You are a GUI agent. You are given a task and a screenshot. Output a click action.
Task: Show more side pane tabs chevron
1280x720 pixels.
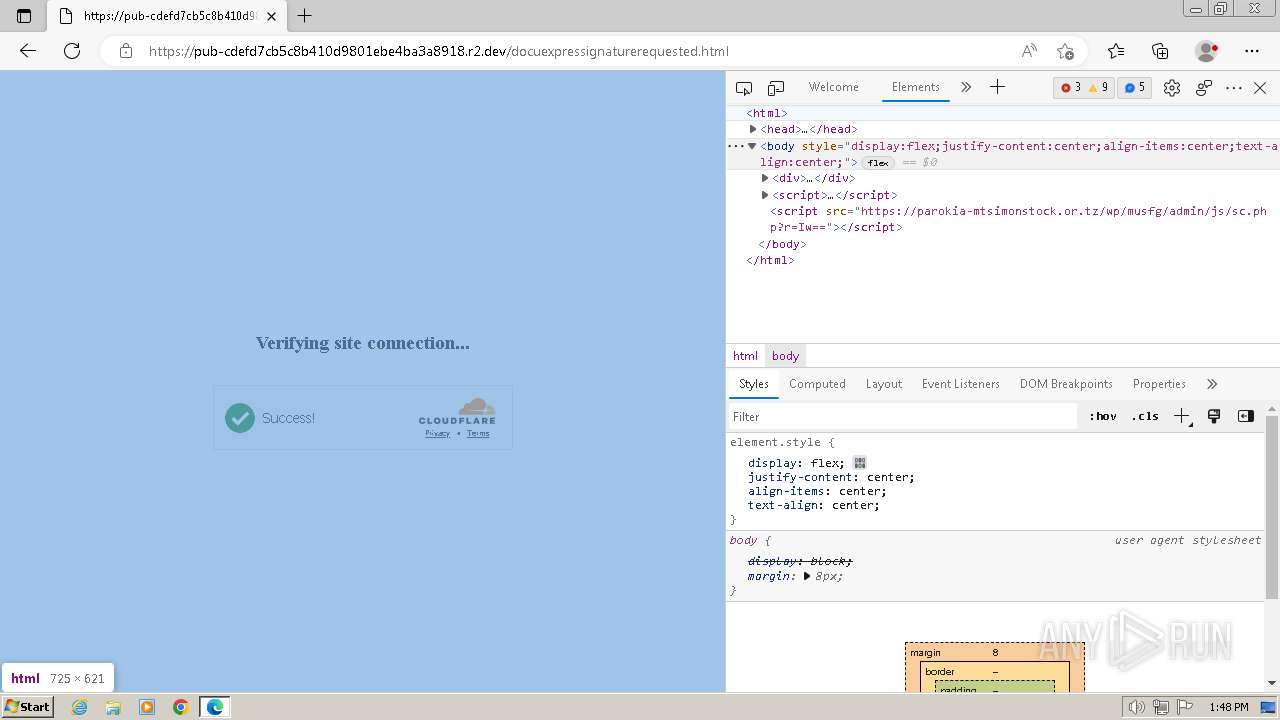[1212, 384]
